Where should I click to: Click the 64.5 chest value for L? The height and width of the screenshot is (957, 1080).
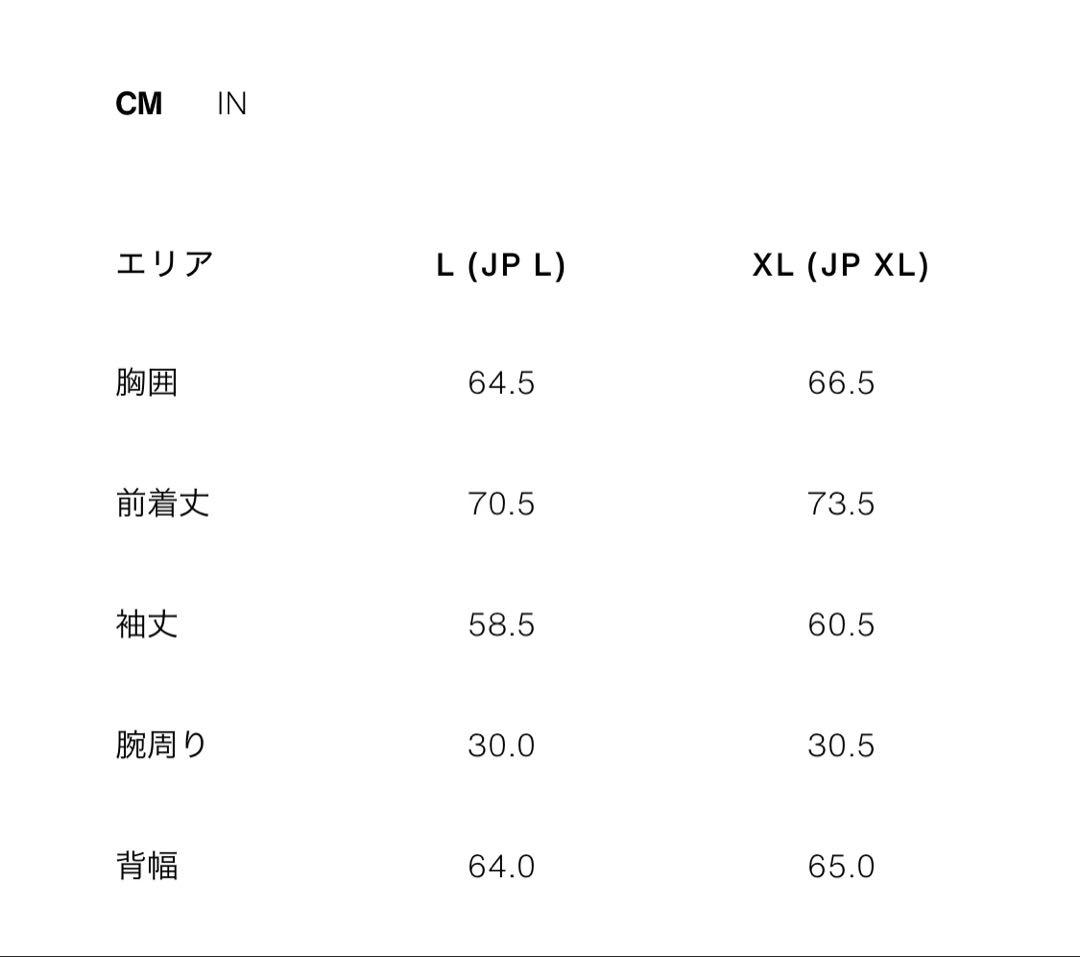501,383
